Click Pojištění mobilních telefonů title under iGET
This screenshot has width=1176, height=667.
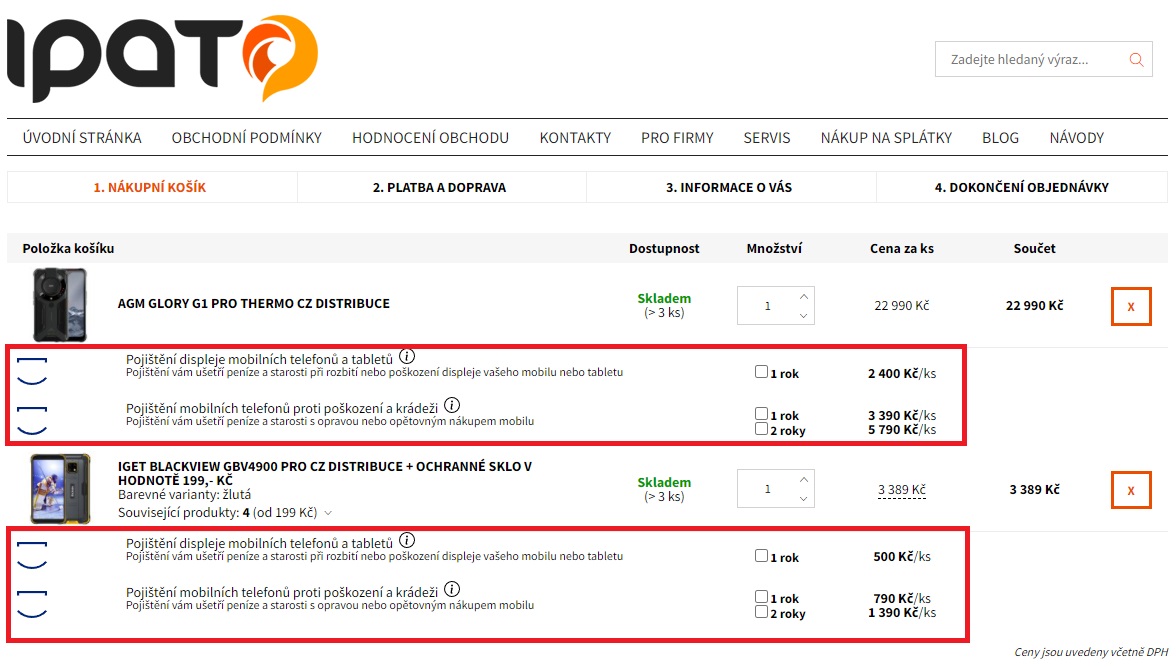(281, 592)
